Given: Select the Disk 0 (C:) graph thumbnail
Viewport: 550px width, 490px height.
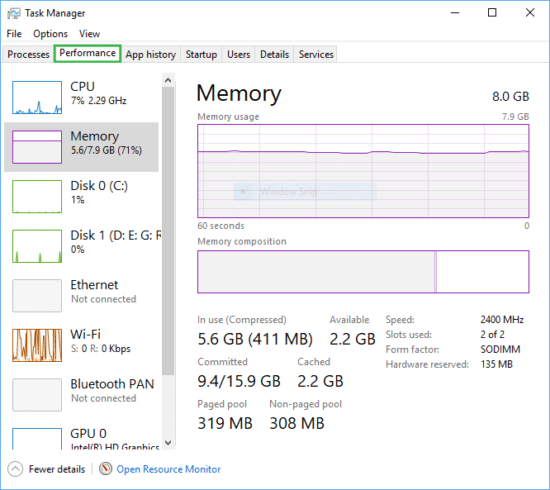Looking at the screenshot, I should click(x=37, y=196).
